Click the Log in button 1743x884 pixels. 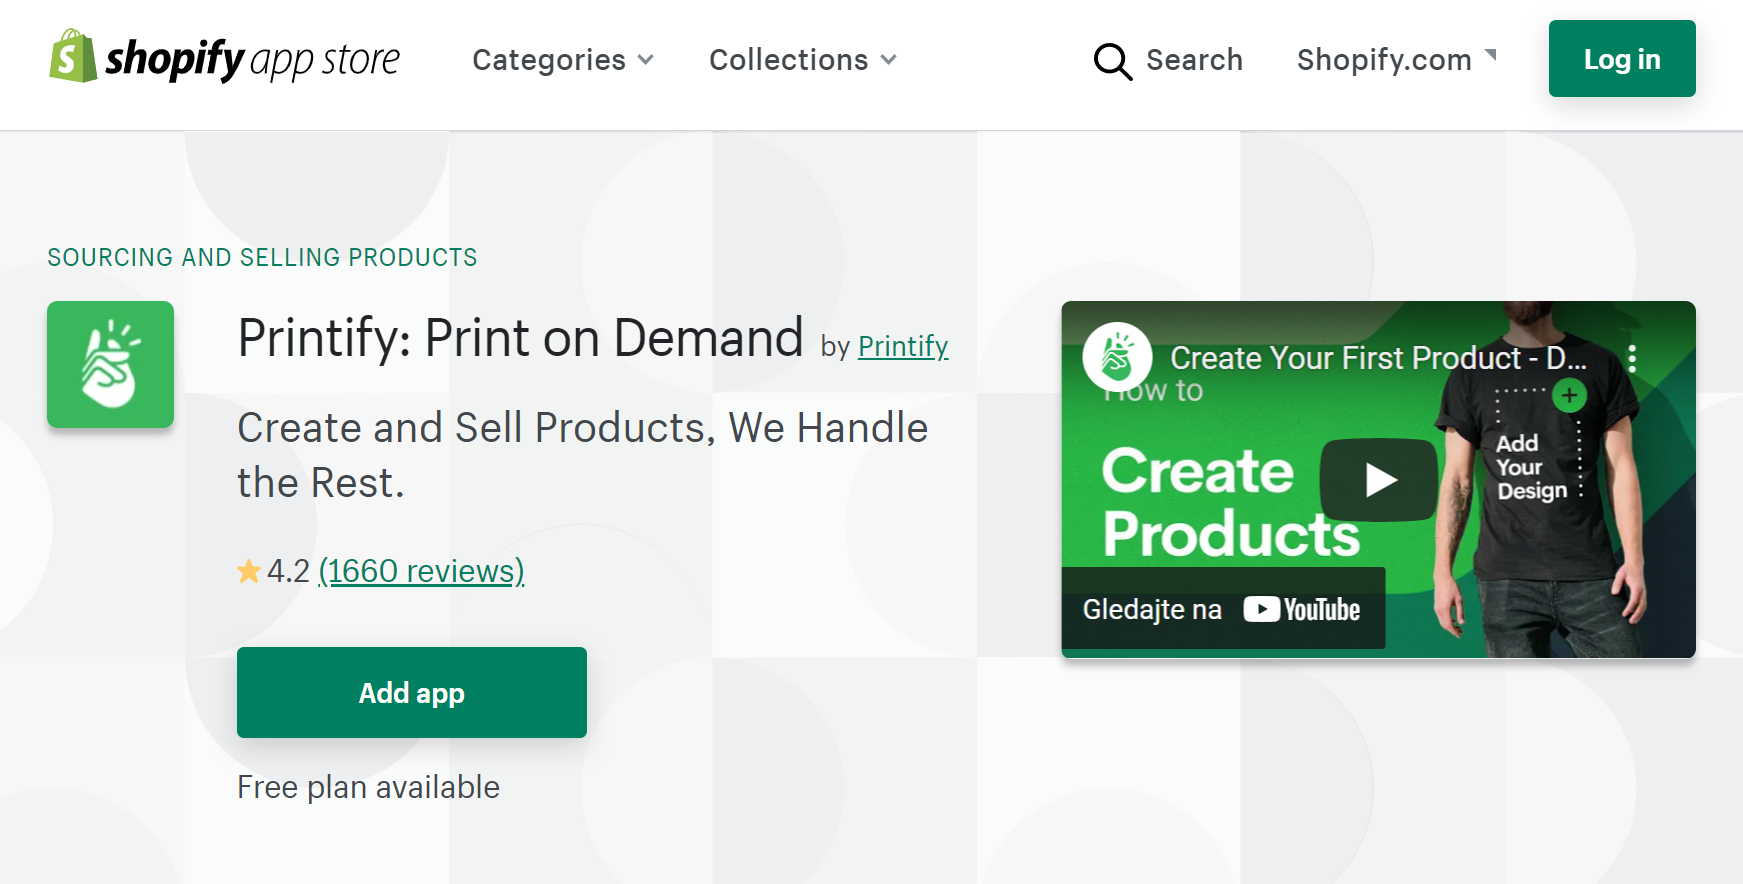[x=1621, y=59]
